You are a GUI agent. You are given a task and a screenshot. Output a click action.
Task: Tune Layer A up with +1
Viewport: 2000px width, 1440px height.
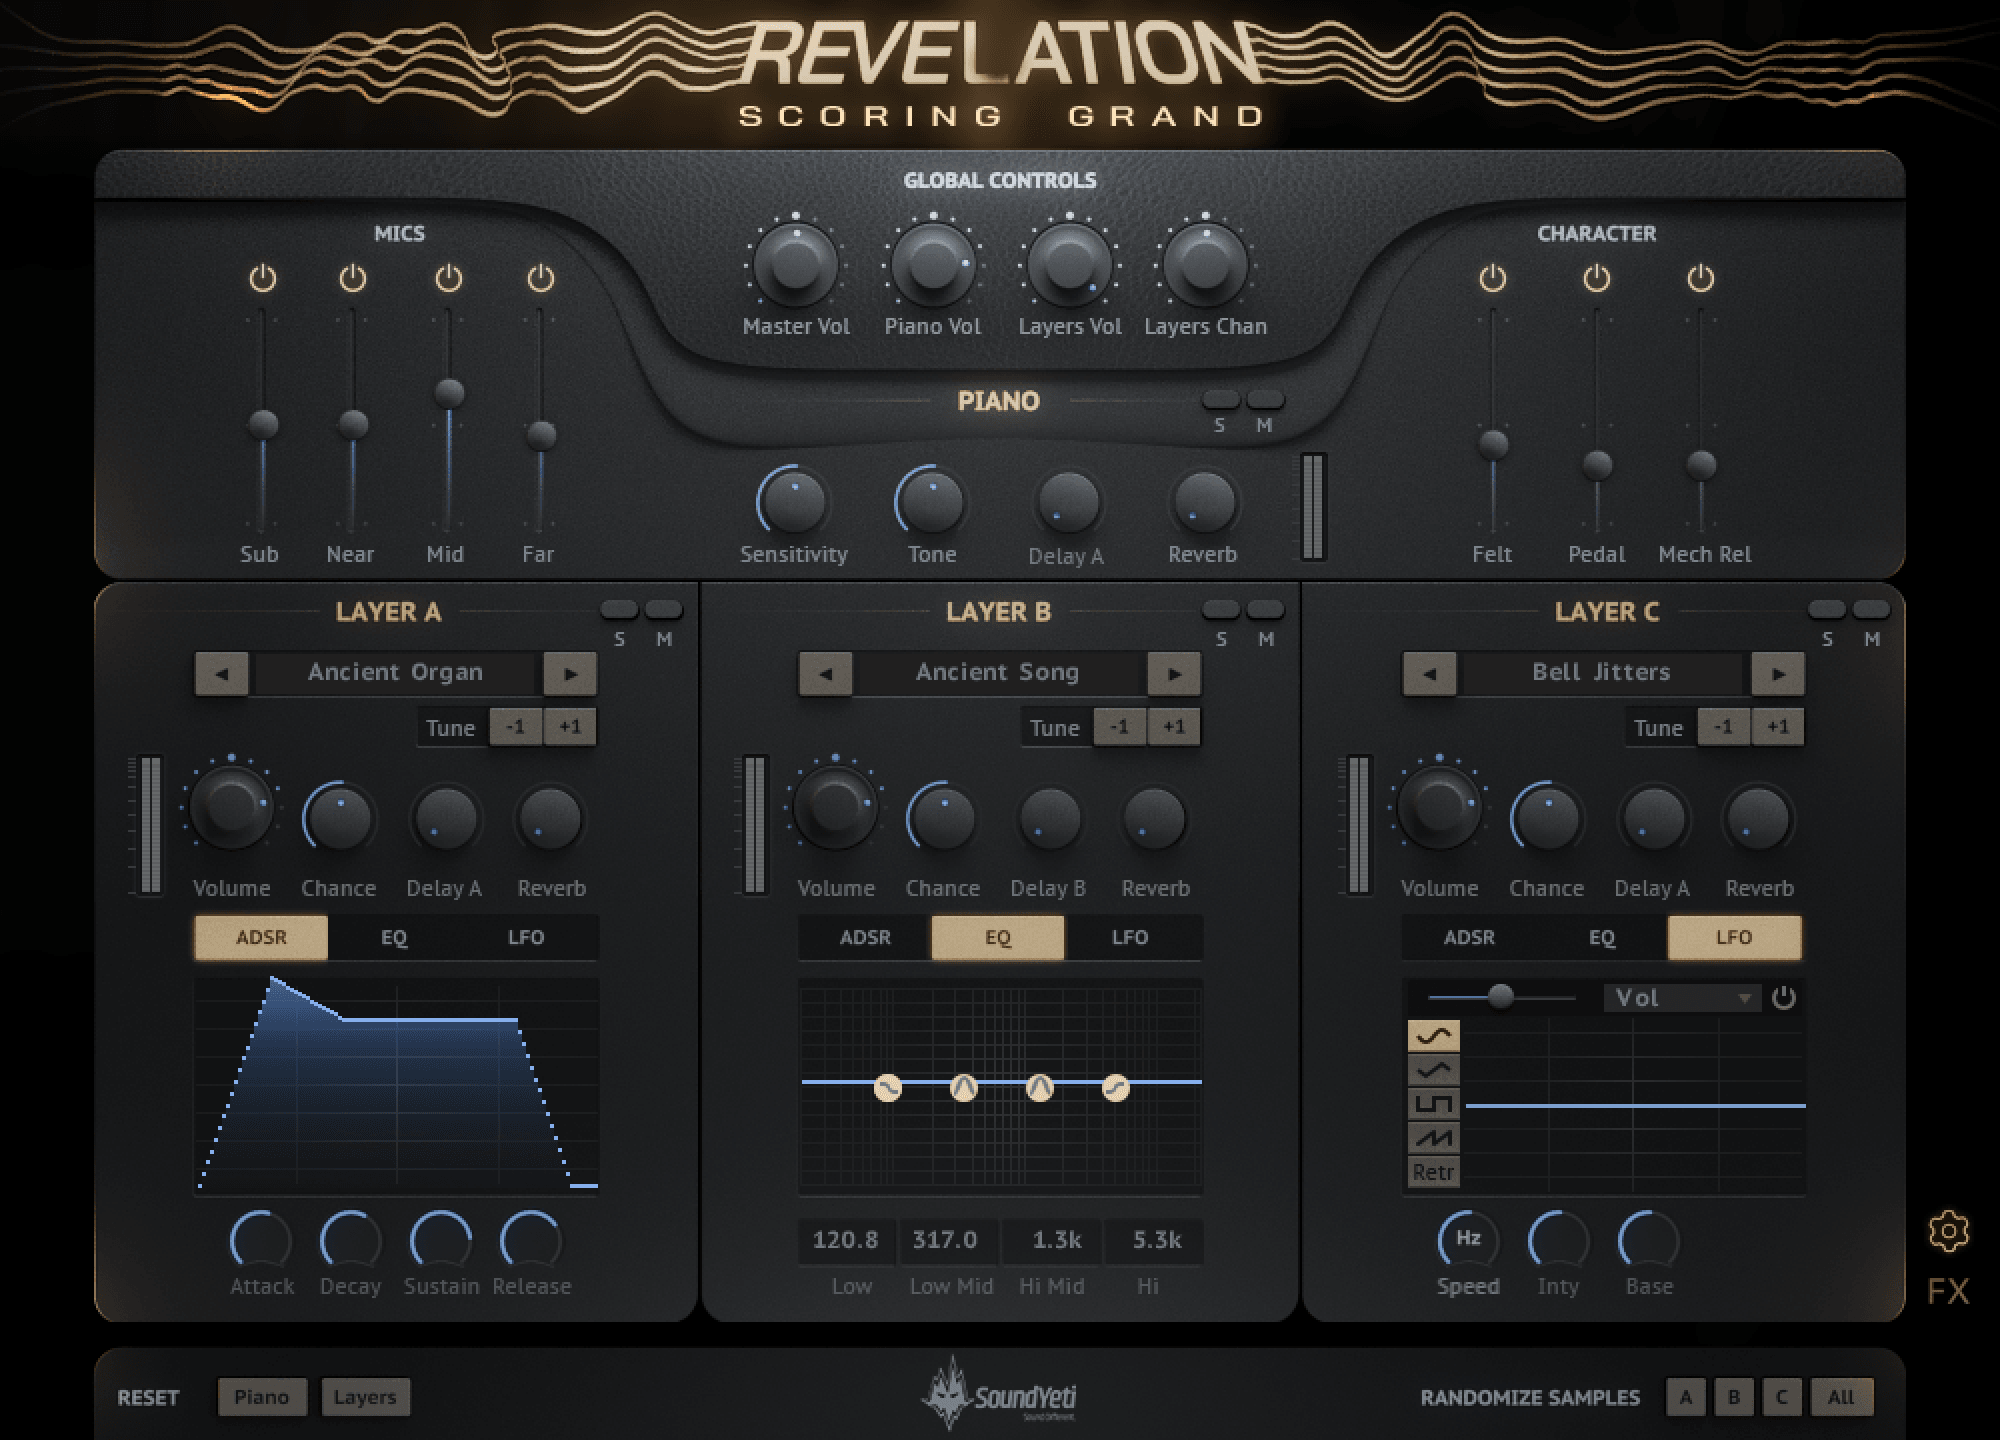point(570,727)
